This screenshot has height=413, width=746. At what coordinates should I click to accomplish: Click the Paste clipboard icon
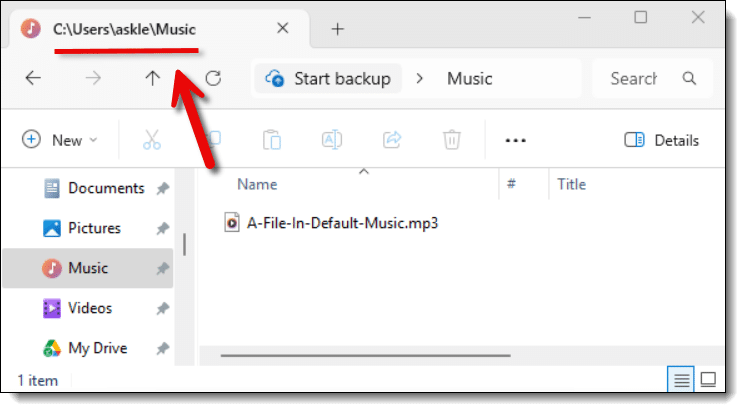pos(272,140)
